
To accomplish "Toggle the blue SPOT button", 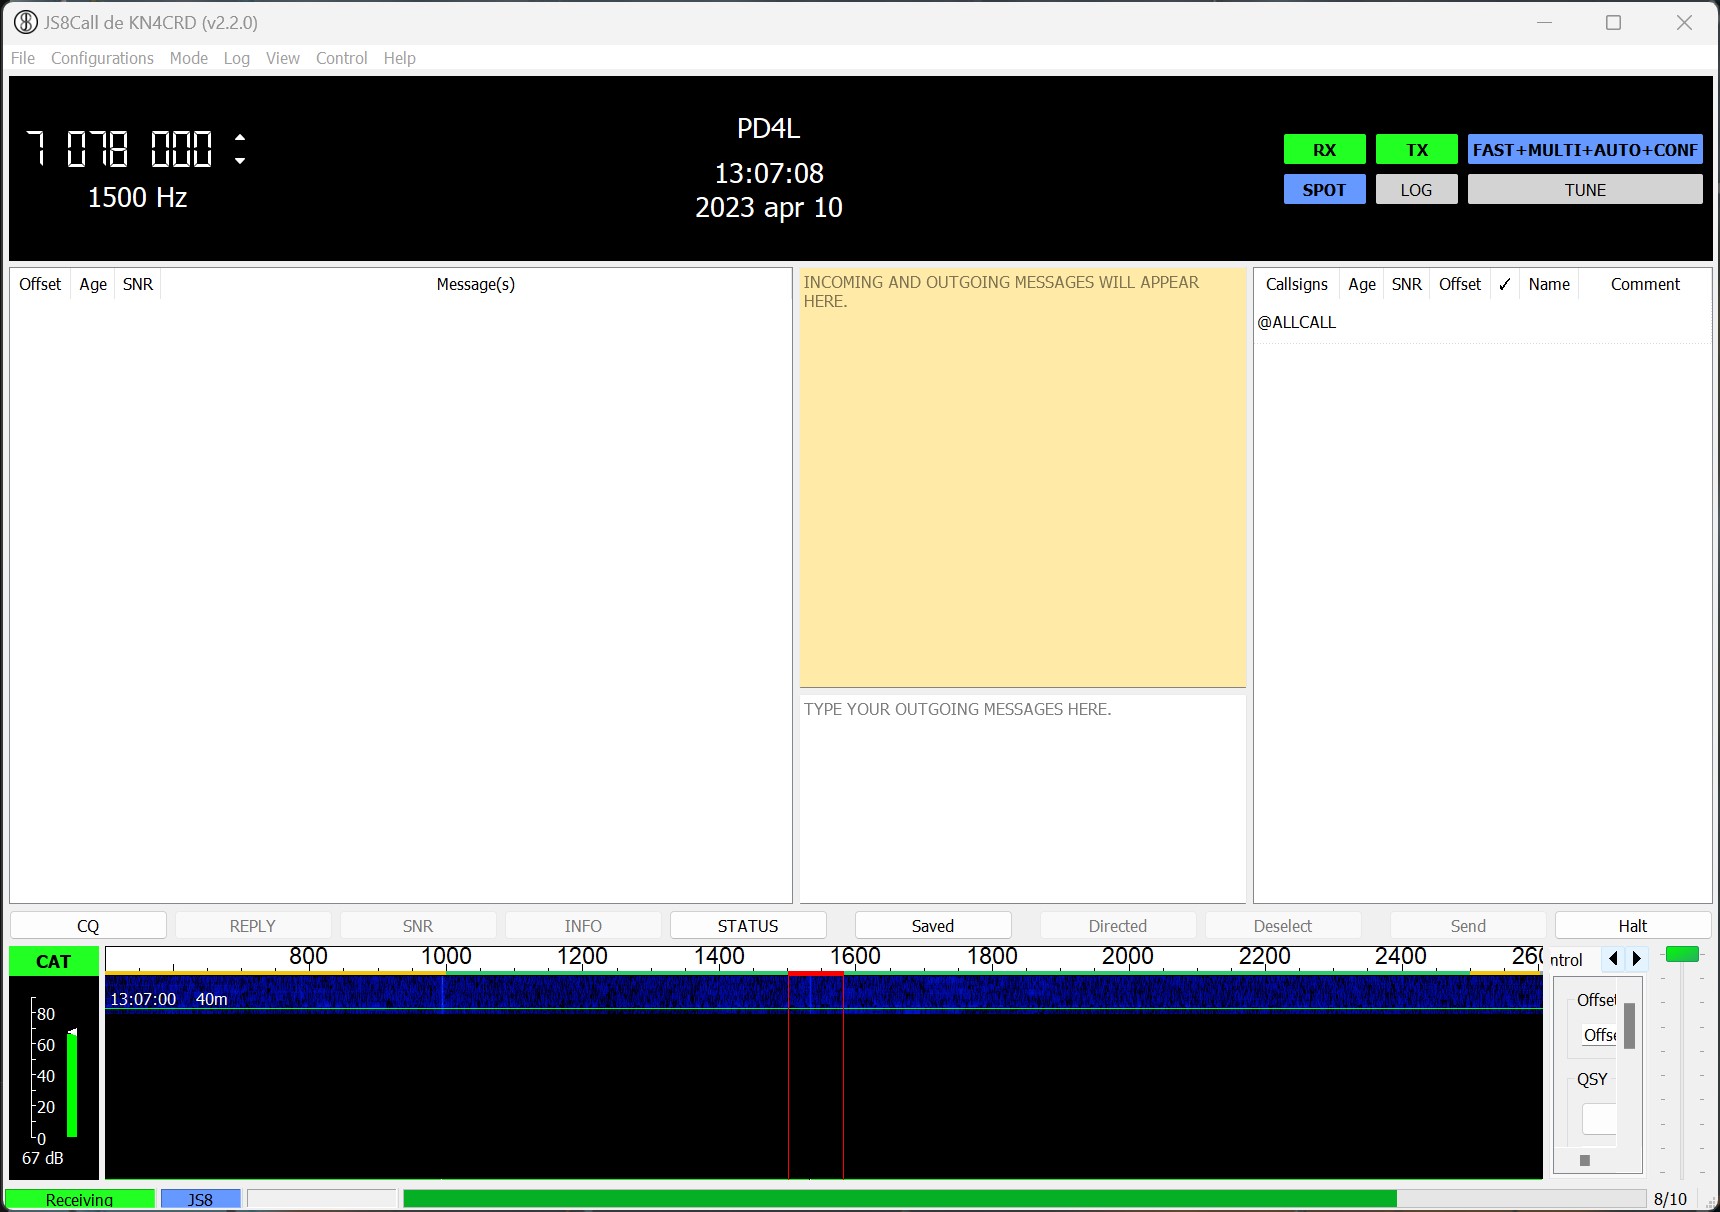I will 1324,190.
